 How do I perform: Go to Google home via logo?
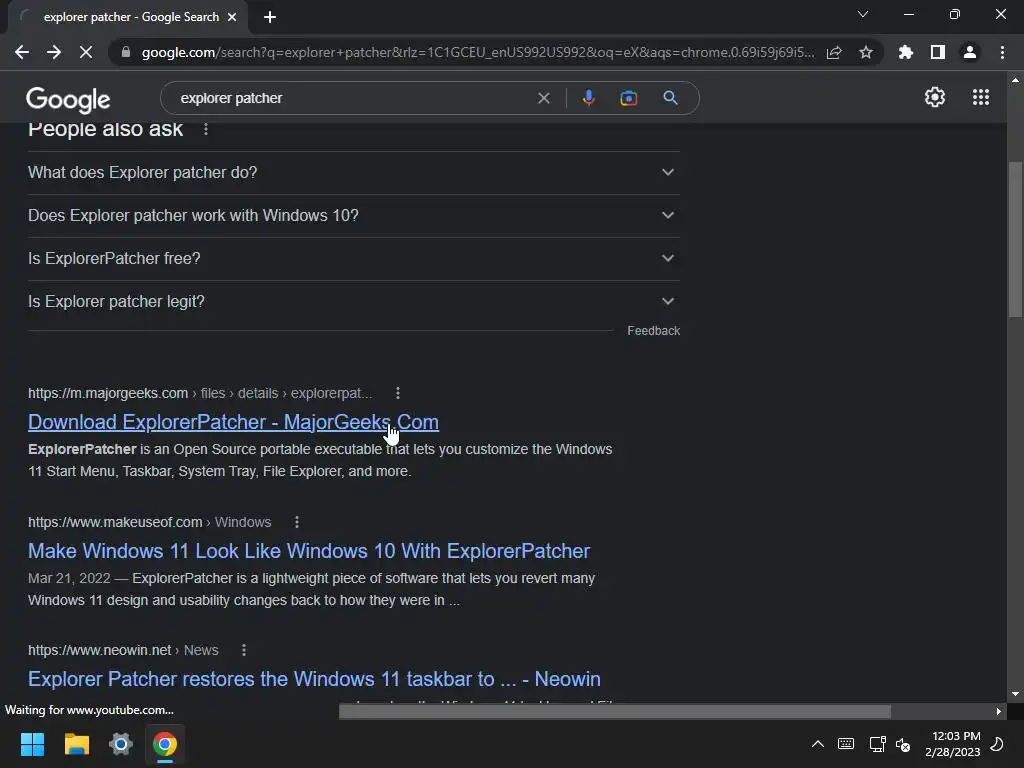coord(68,99)
